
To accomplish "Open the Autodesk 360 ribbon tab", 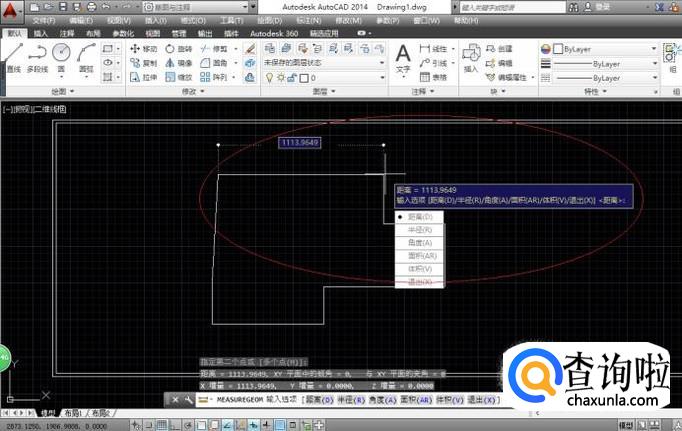I will click(273, 33).
